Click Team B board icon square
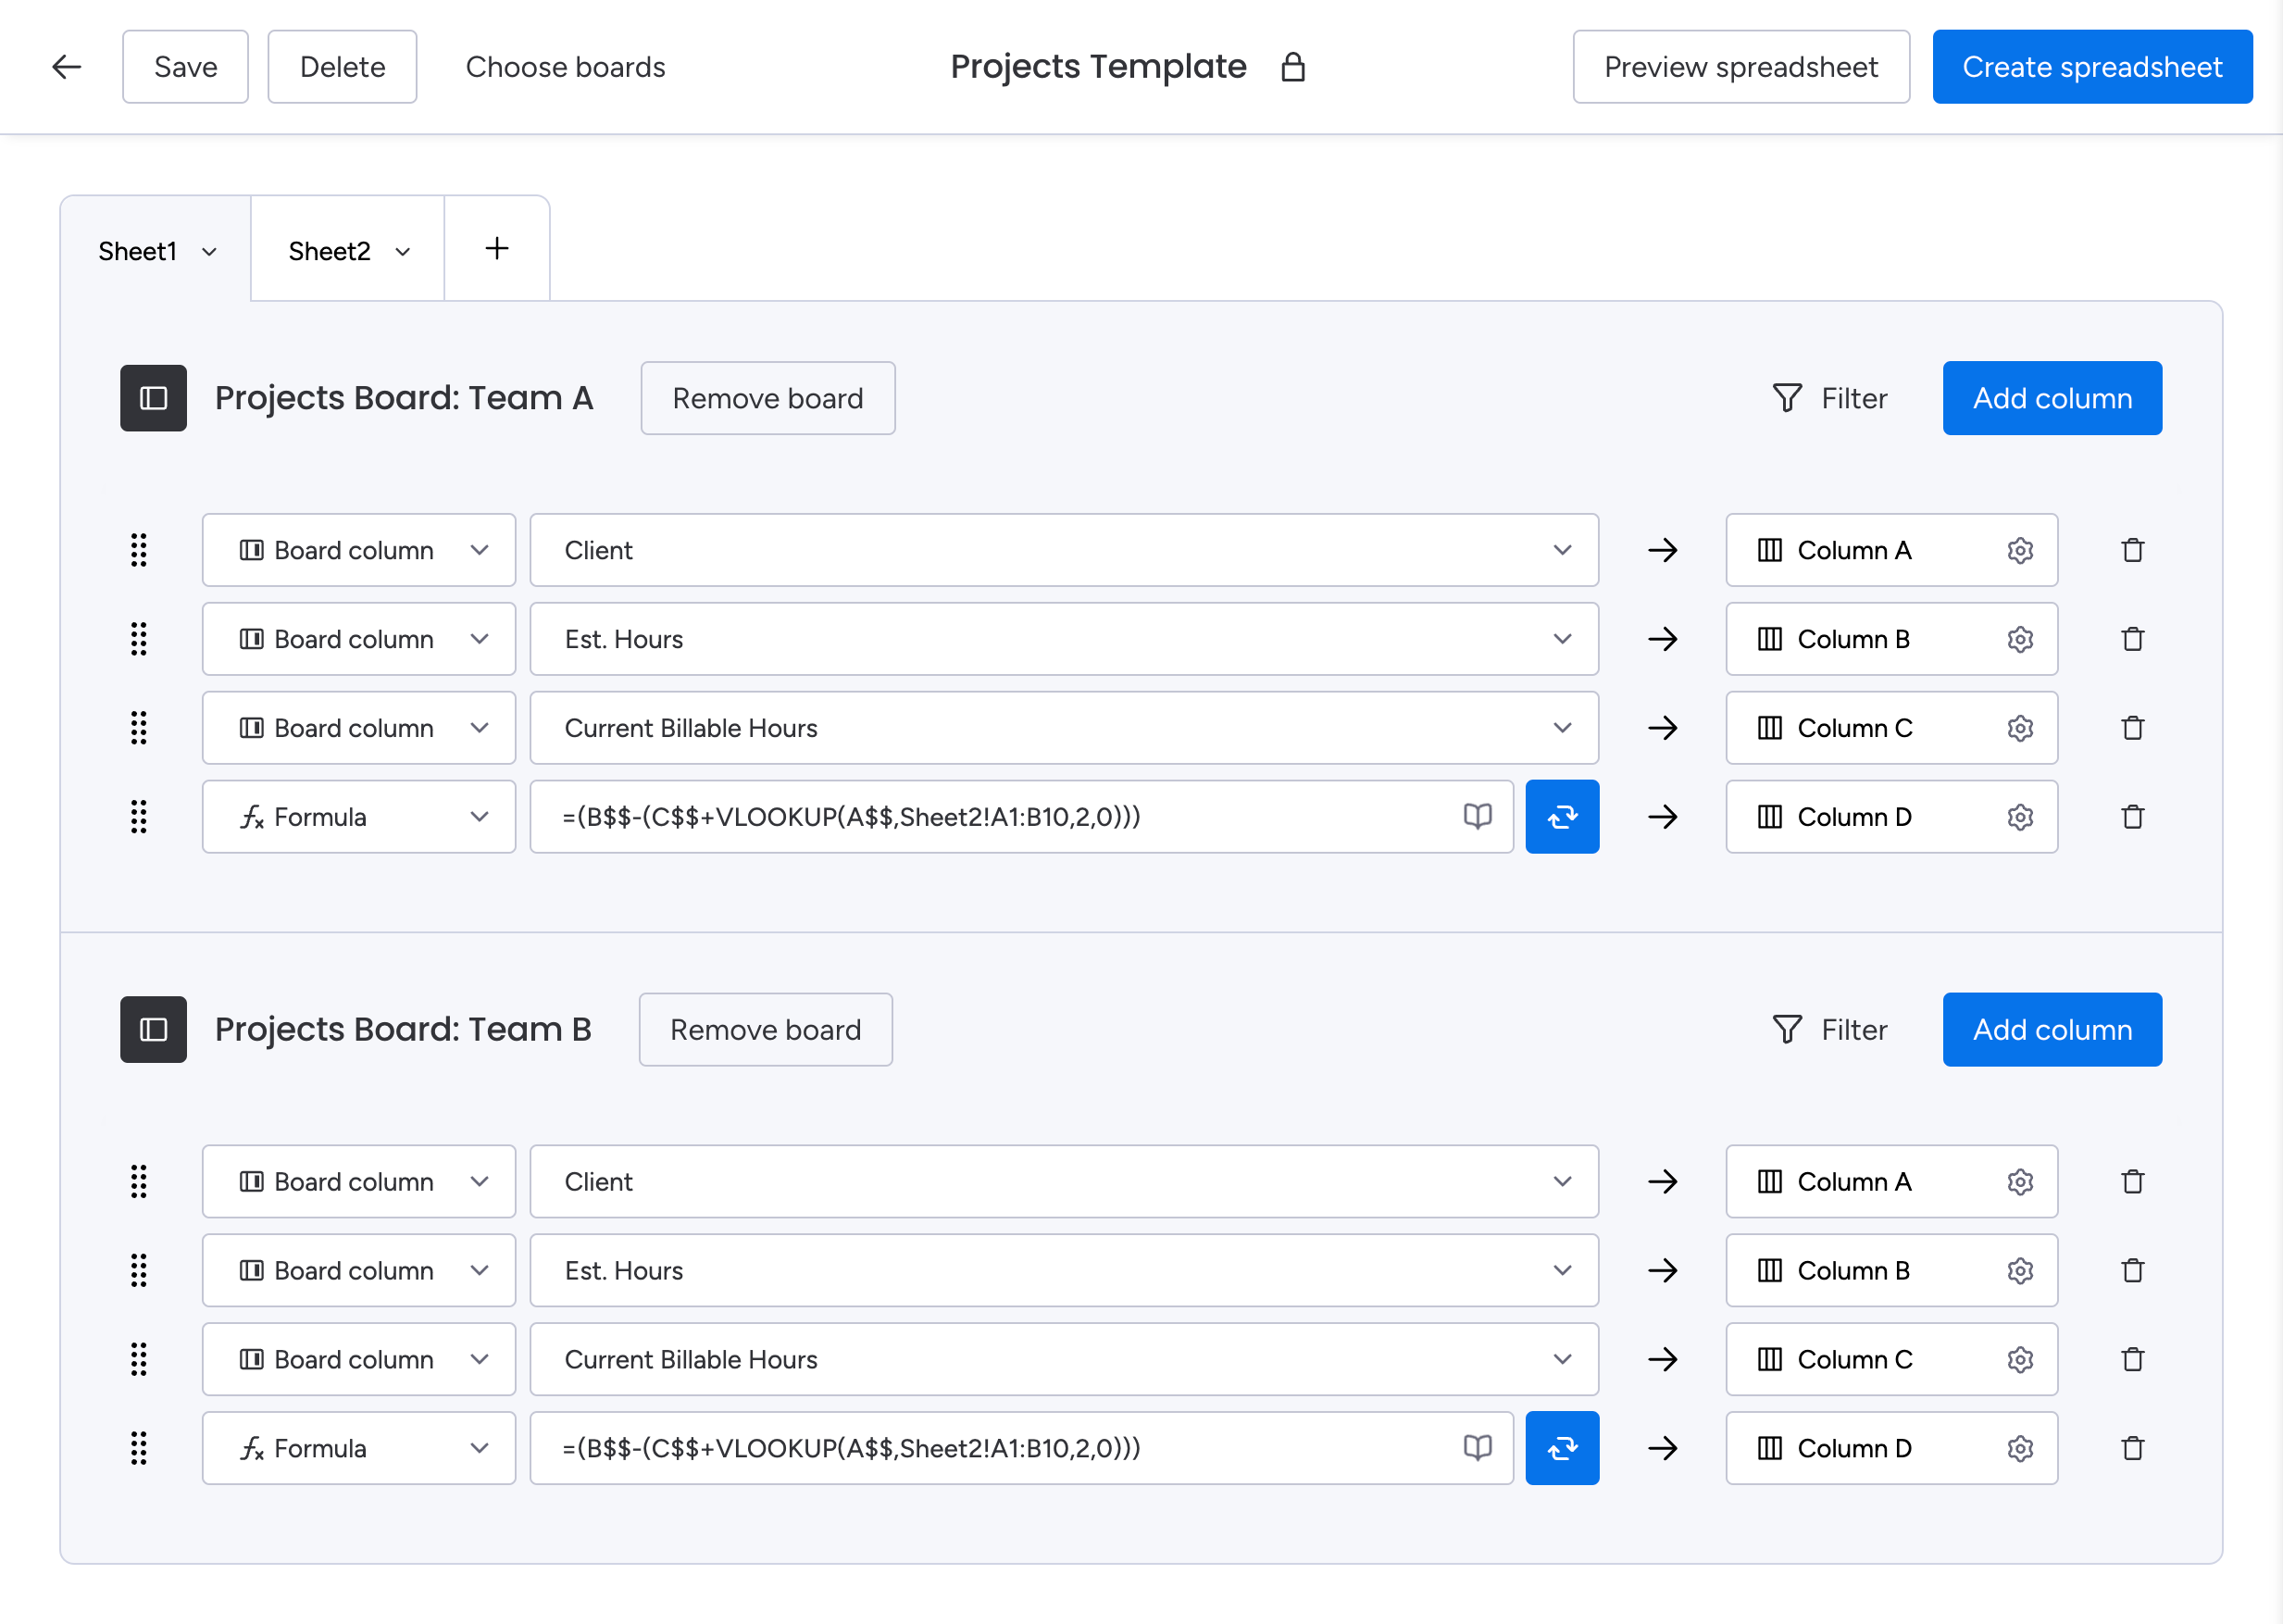This screenshot has width=2283, height=1624. click(153, 1029)
